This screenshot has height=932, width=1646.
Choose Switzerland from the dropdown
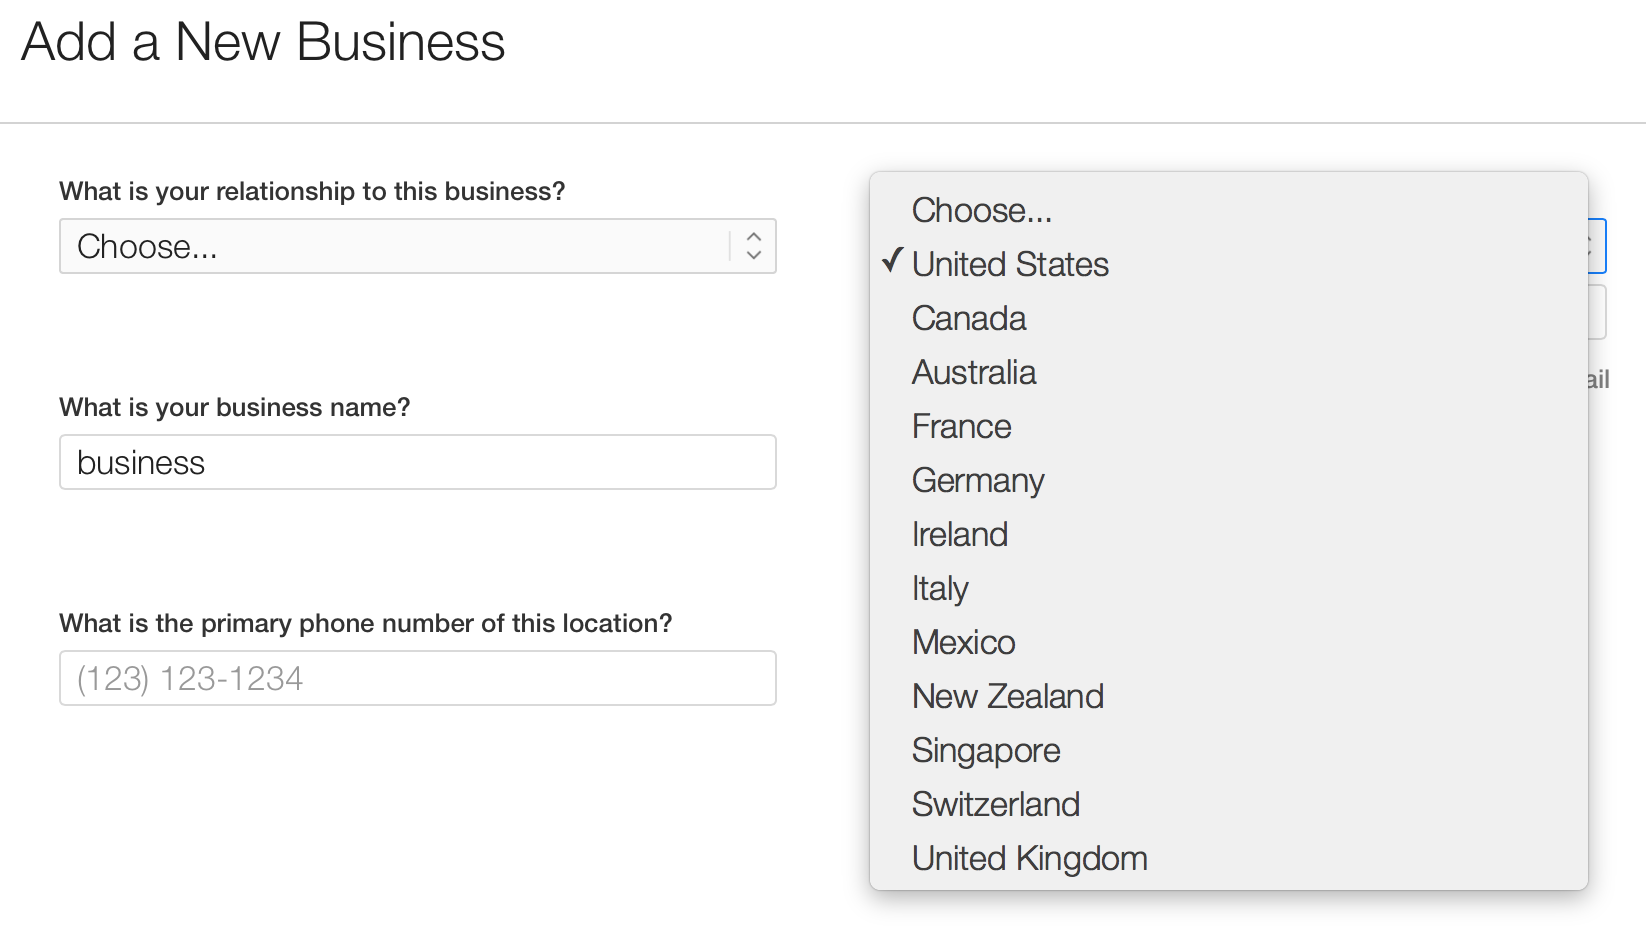(995, 804)
